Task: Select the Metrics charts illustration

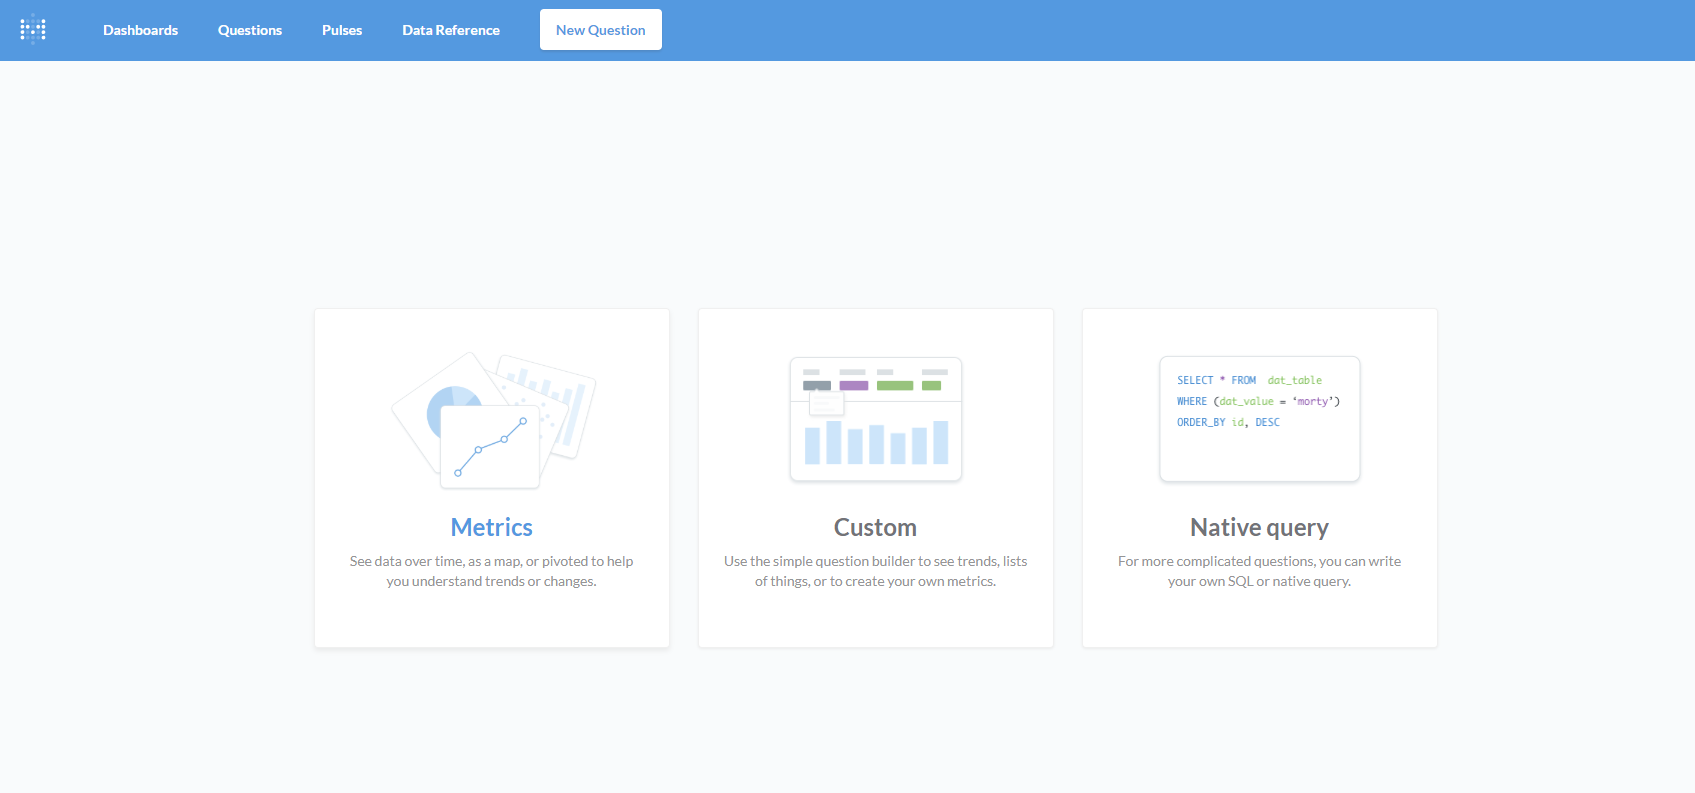Action: [x=493, y=420]
